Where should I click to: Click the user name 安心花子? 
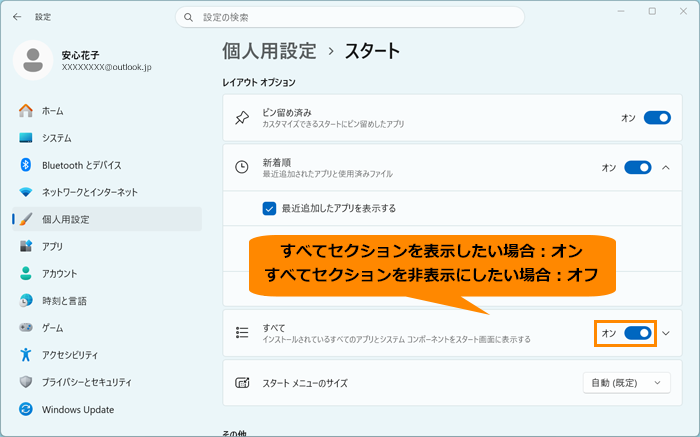coord(80,55)
